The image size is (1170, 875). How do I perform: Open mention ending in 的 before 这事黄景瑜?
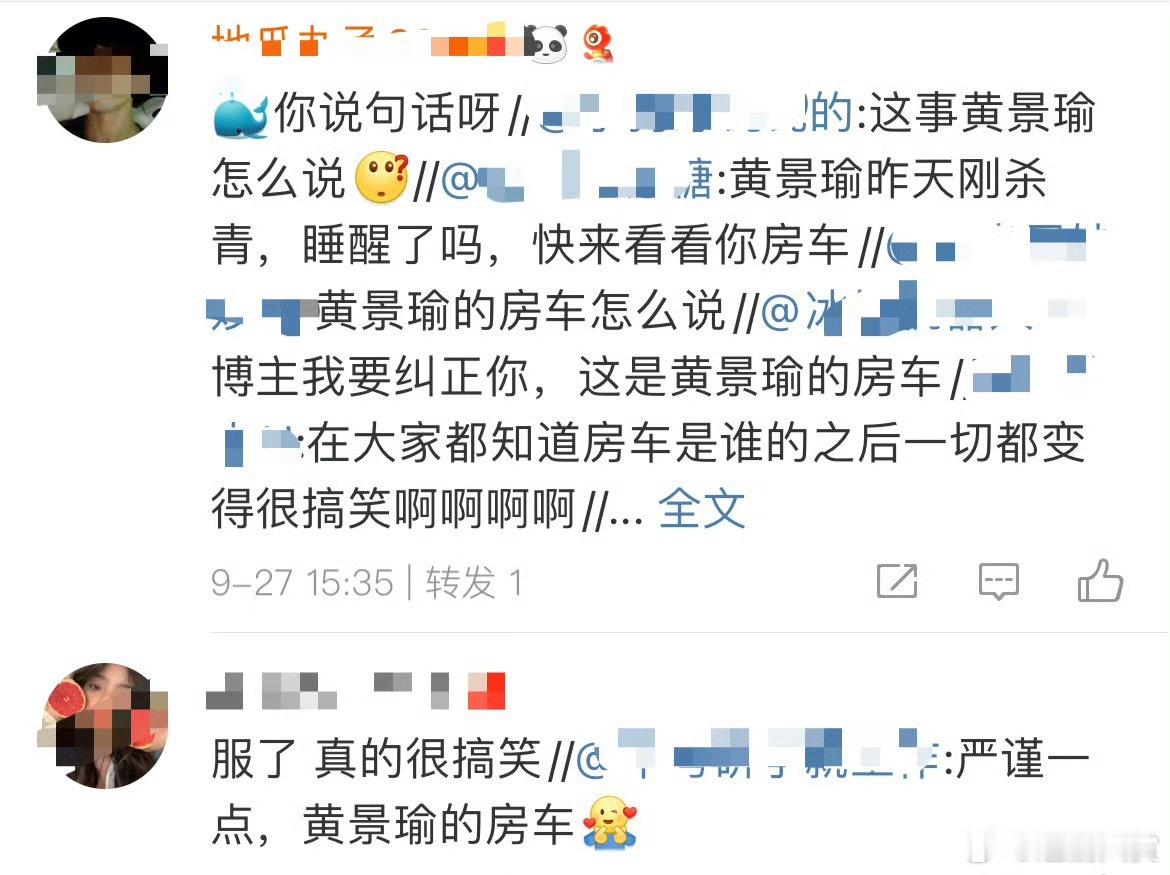tap(696, 113)
